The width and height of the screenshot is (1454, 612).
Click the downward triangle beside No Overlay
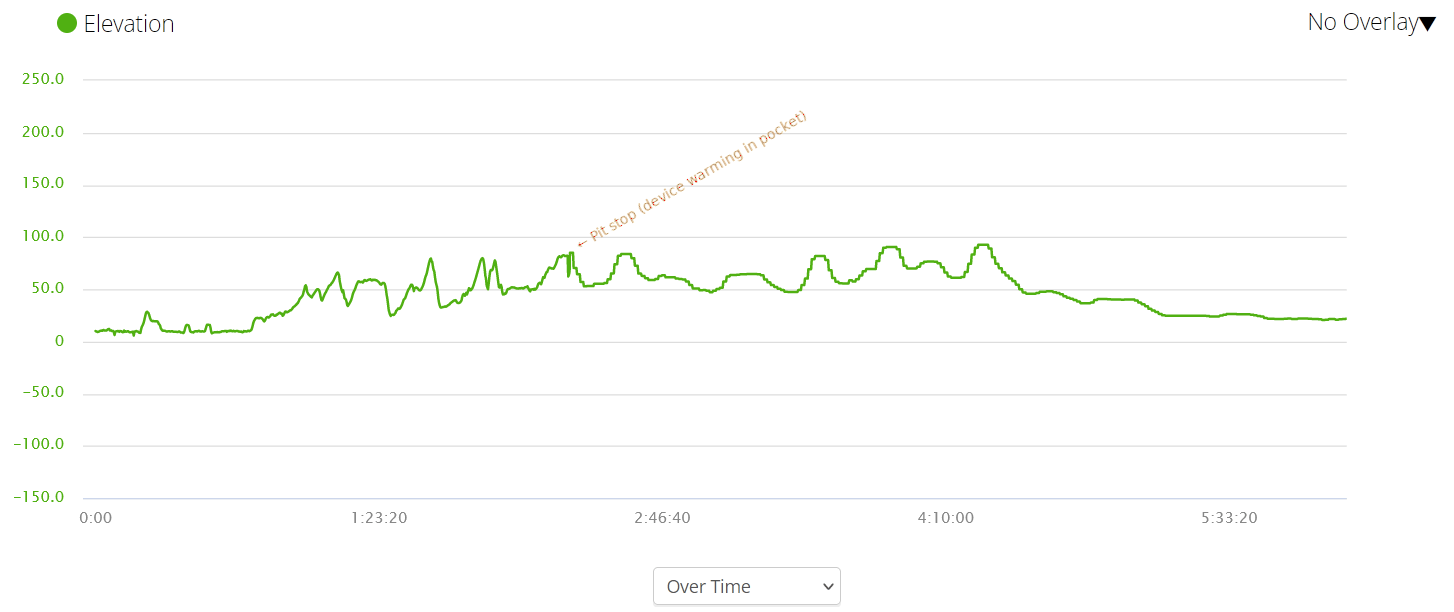tap(1430, 22)
